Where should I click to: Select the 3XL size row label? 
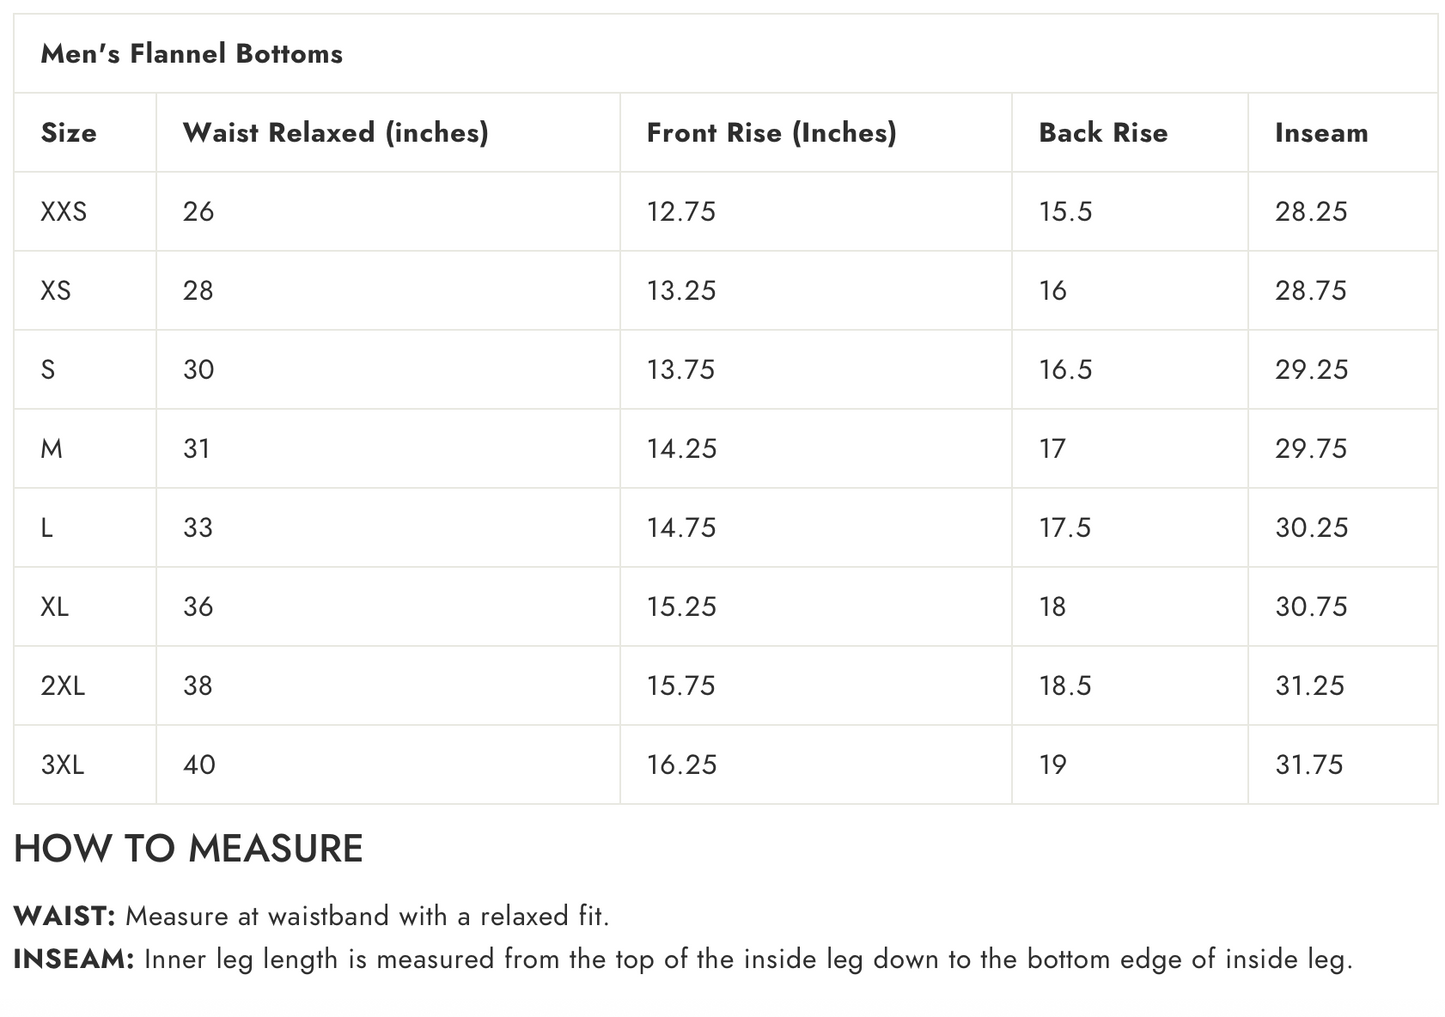tap(62, 765)
